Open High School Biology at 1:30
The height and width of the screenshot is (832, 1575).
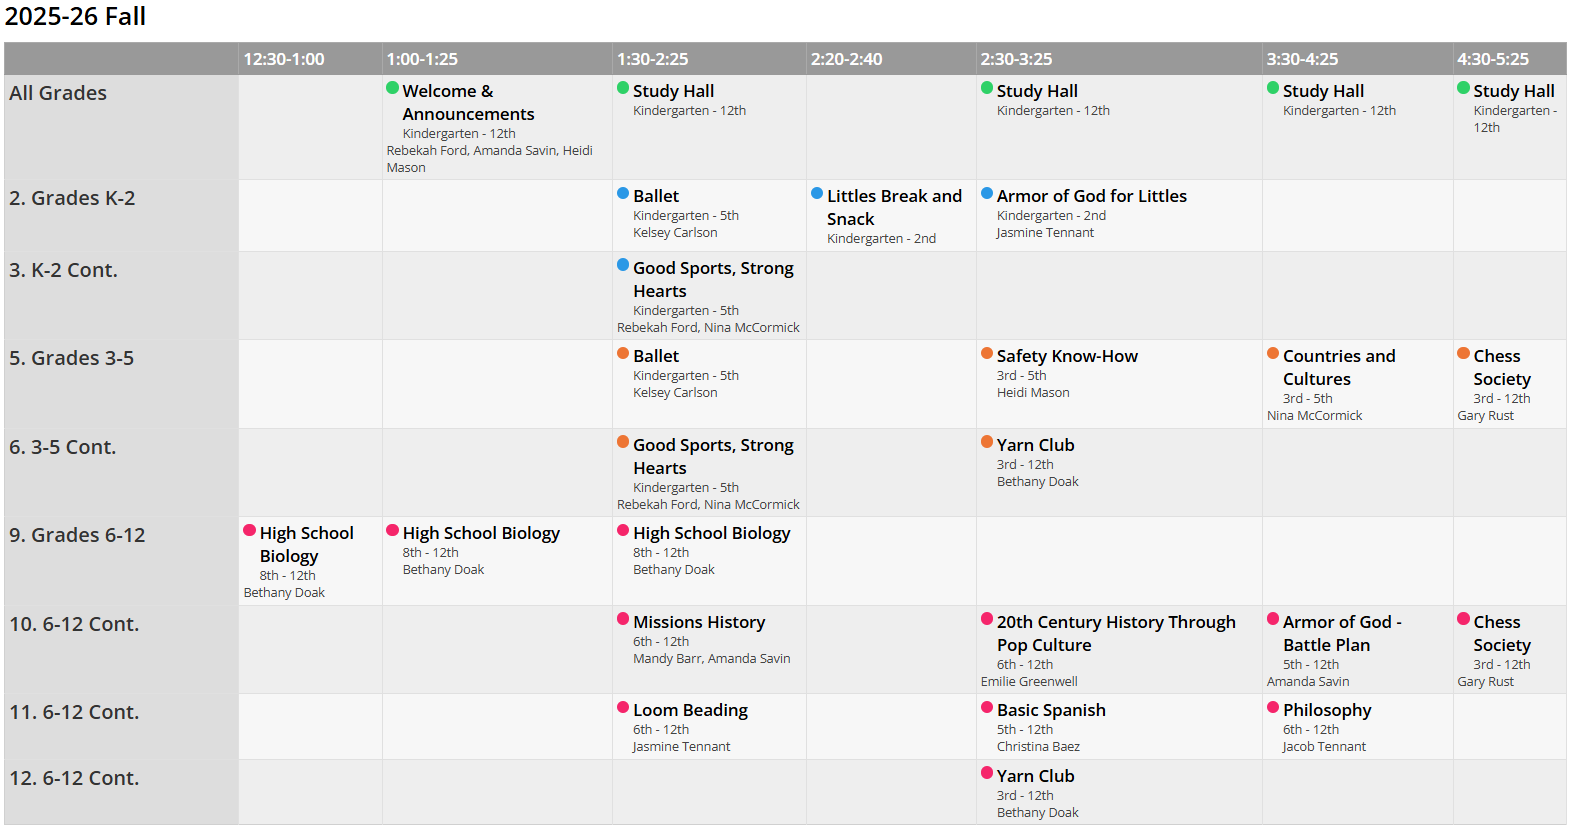711,533
